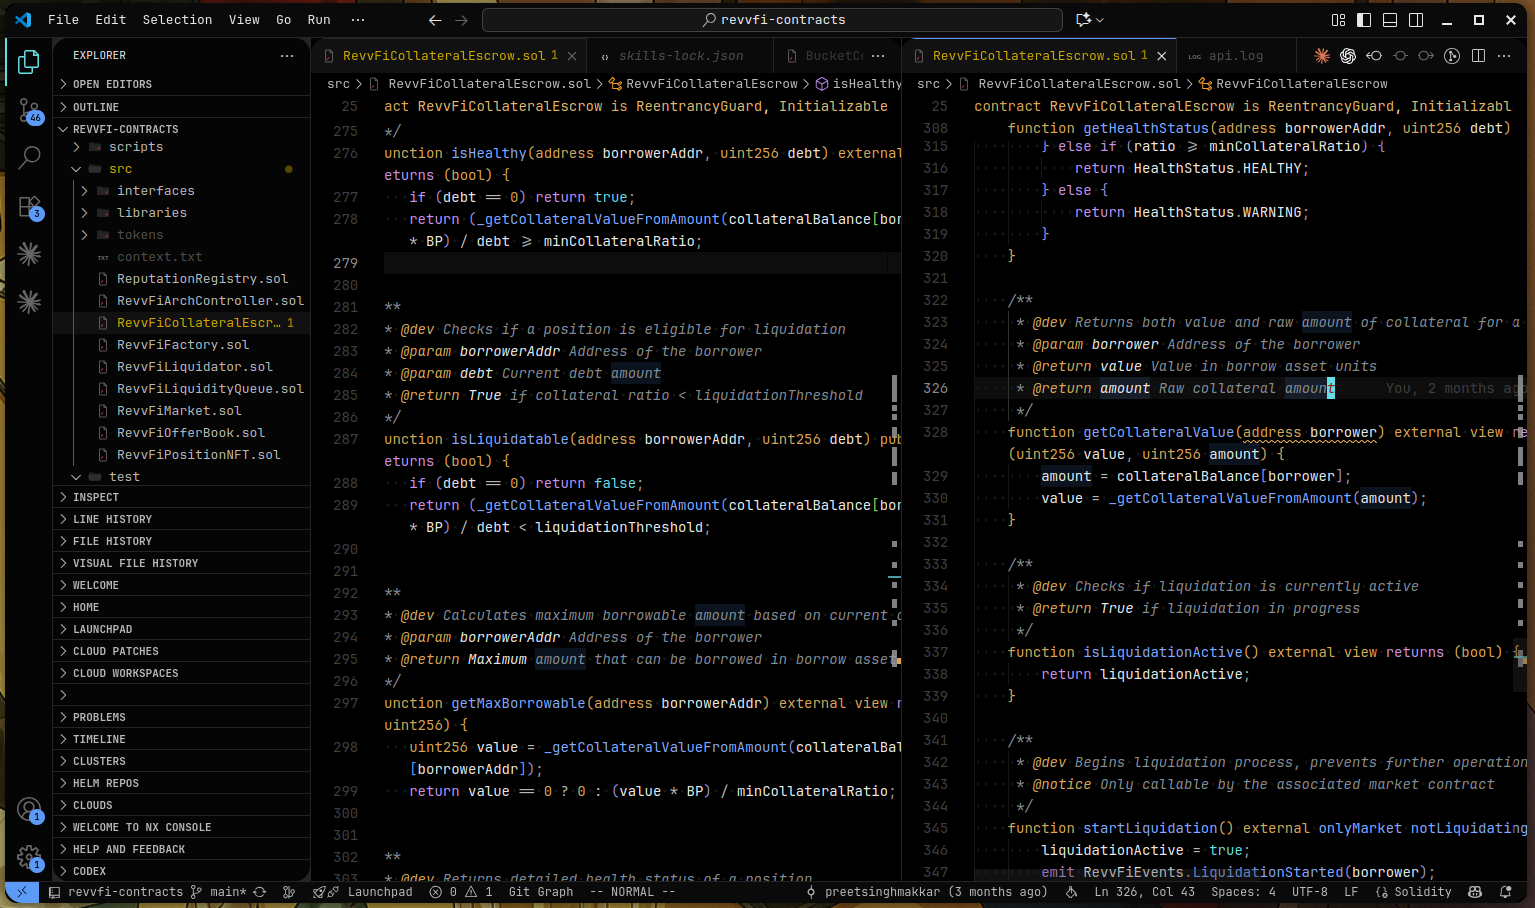This screenshot has width=1535, height=908.
Task: Open the Search view in the activity bar
Action: point(29,158)
